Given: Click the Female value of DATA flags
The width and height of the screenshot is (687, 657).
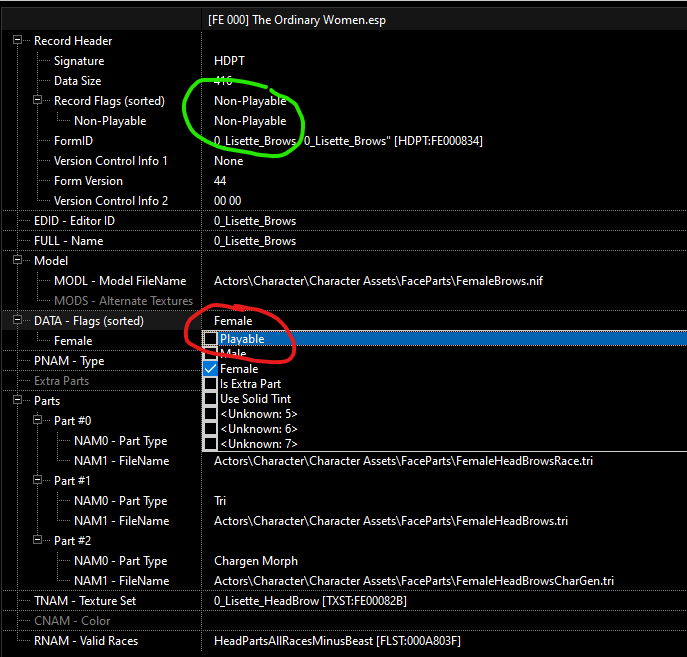Looking at the screenshot, I should (233, 321).
